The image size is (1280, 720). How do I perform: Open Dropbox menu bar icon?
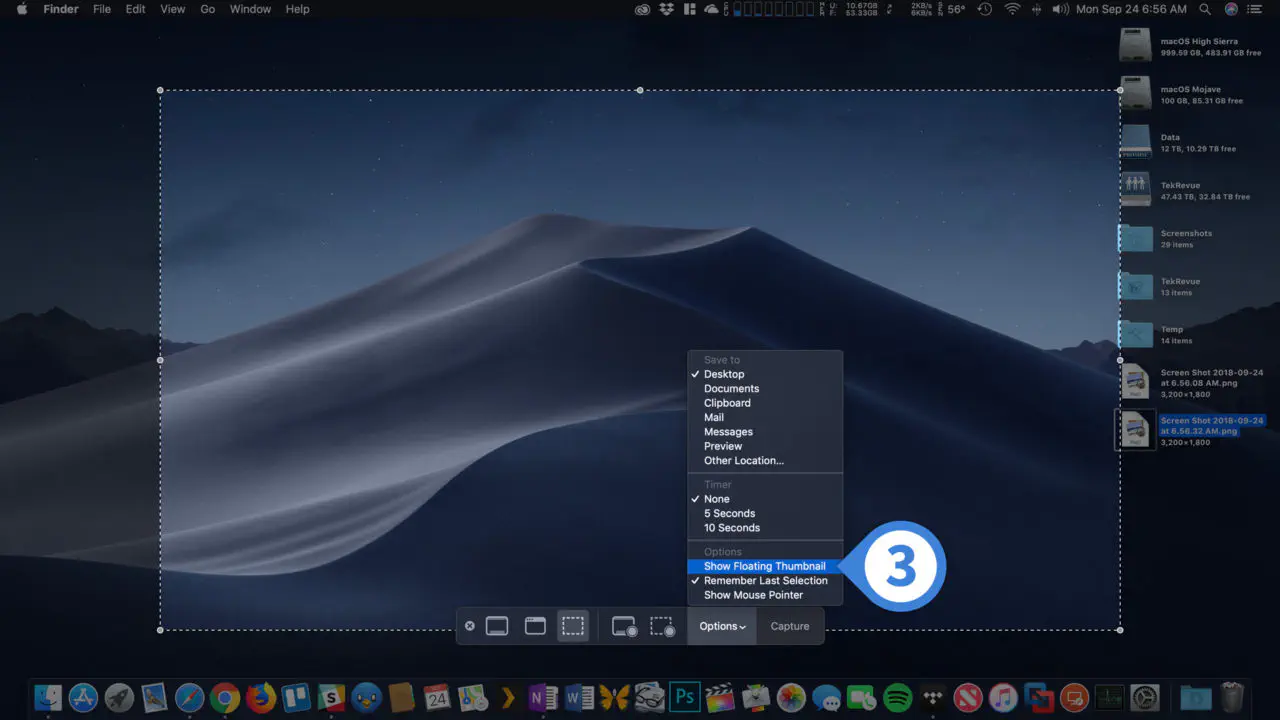click(x=667, y=9)
